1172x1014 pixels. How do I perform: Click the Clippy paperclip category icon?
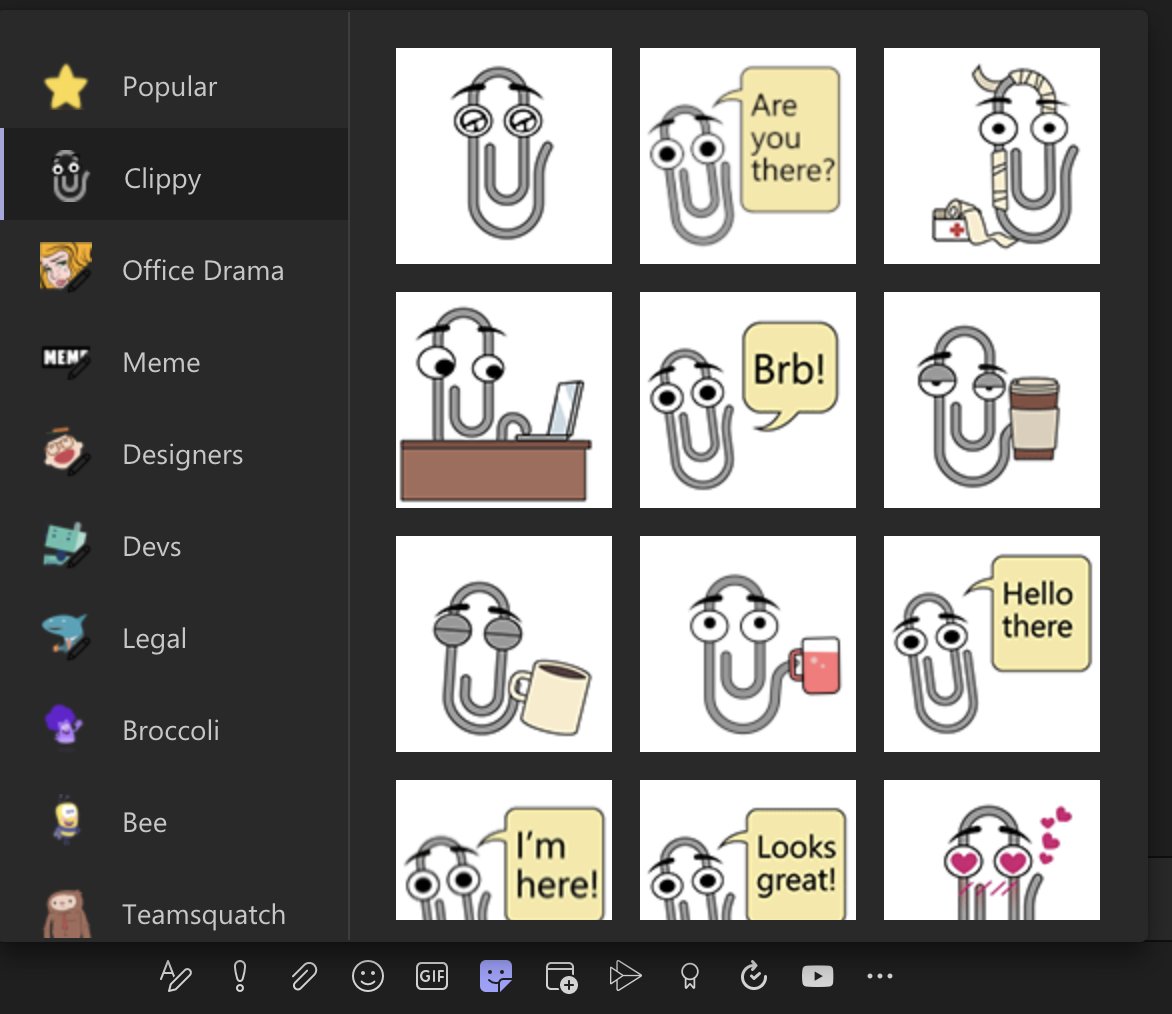(x=70, y=176)
